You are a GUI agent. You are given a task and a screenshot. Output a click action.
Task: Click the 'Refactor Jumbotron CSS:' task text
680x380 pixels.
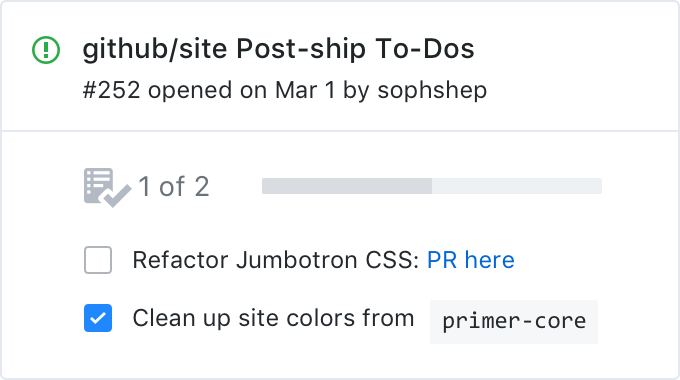coord(276,260)
